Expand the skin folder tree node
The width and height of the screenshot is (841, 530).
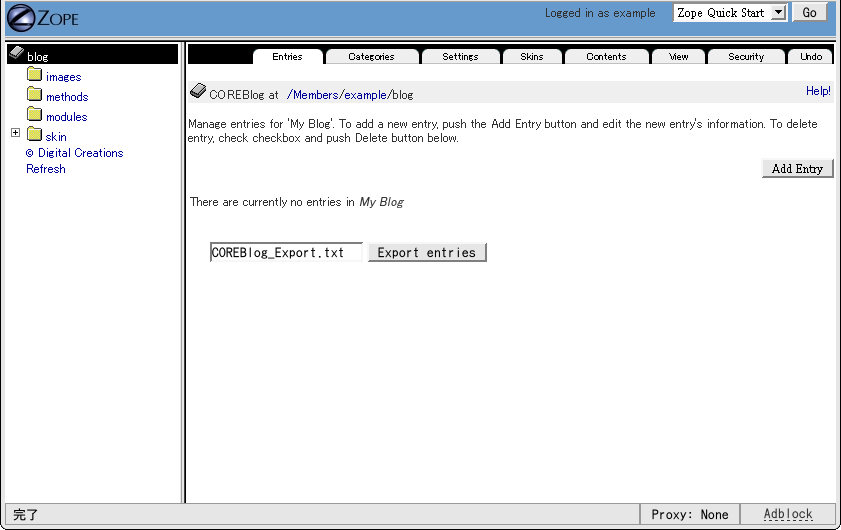coord(15,134)
